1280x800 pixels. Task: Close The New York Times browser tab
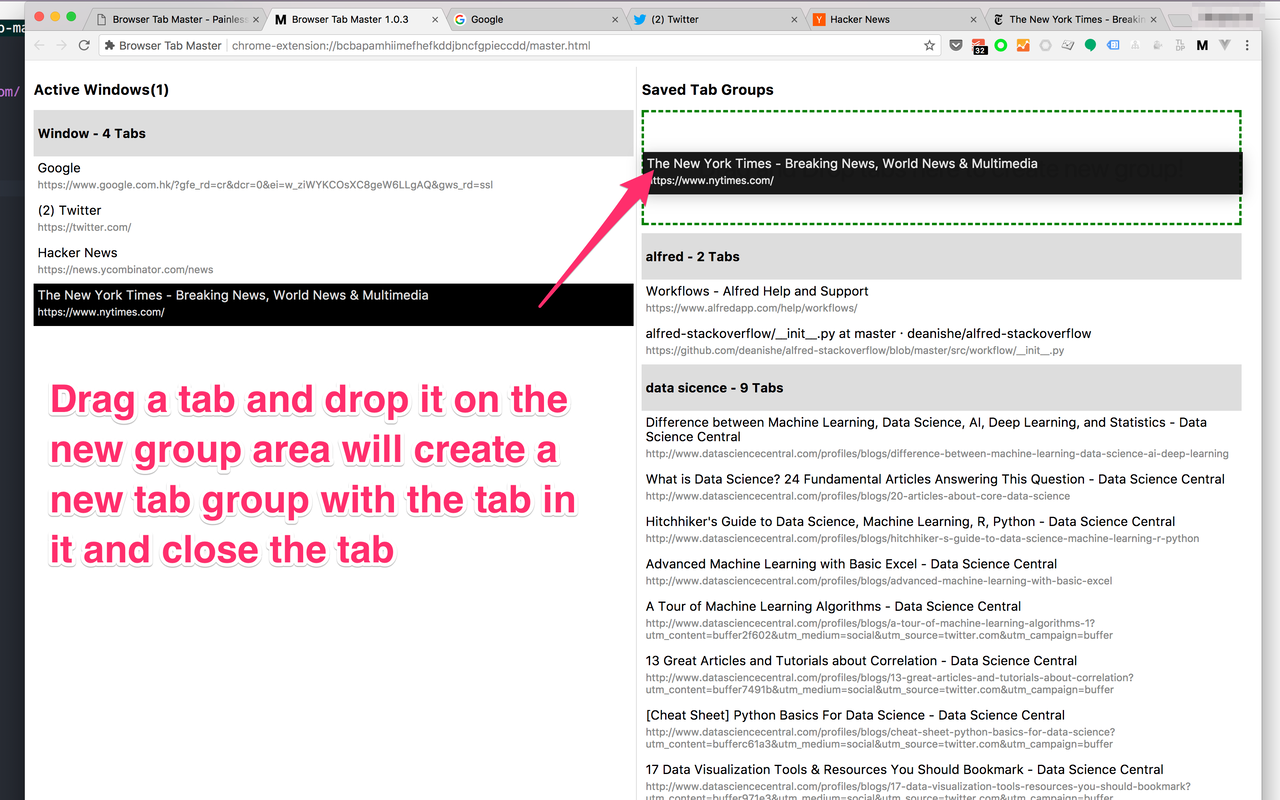[x=1152, y=19]
